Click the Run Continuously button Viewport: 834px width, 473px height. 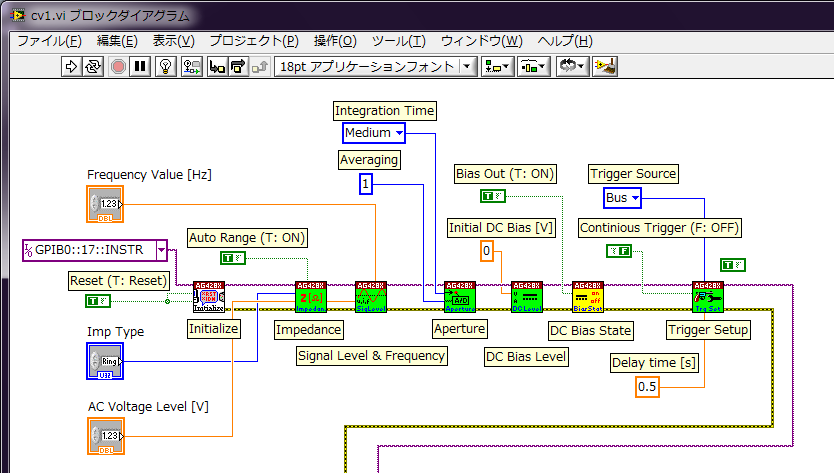click(x=93, y=67)
